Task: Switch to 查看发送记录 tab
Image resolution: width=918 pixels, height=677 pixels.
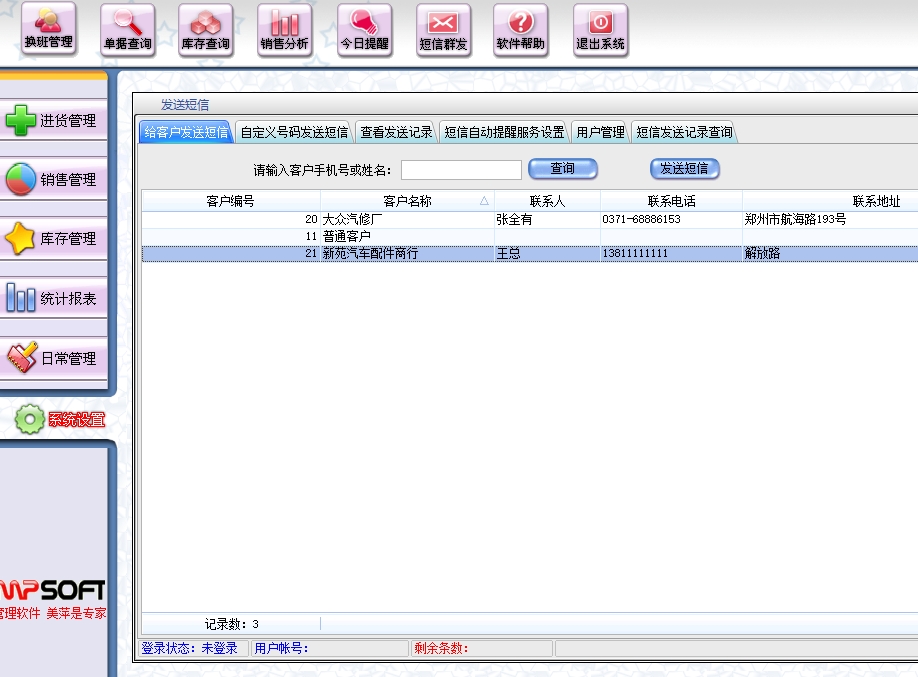Action: 396,132
